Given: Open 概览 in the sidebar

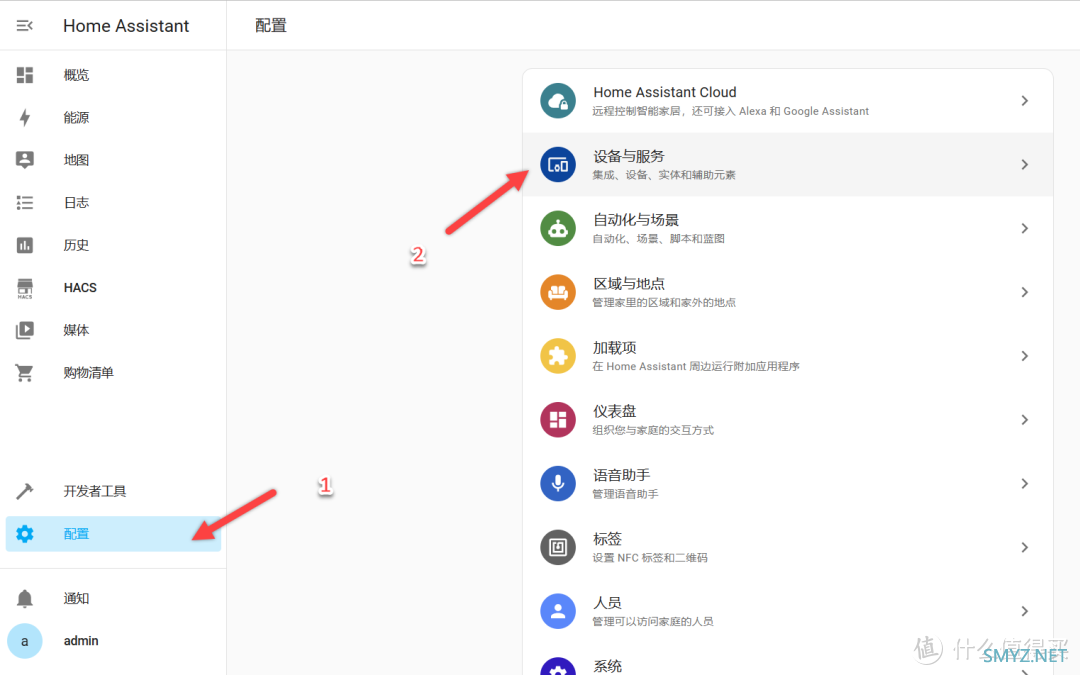Looking at the screenshot, I should [x=76, y=75].
